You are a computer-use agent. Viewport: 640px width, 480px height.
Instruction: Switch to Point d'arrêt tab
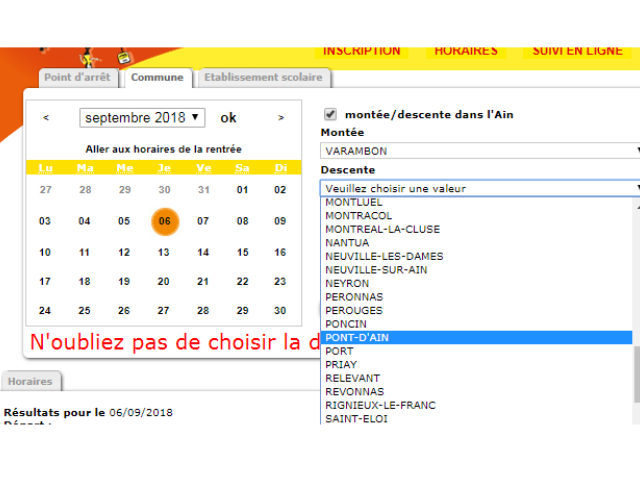(x=79, y=77)
